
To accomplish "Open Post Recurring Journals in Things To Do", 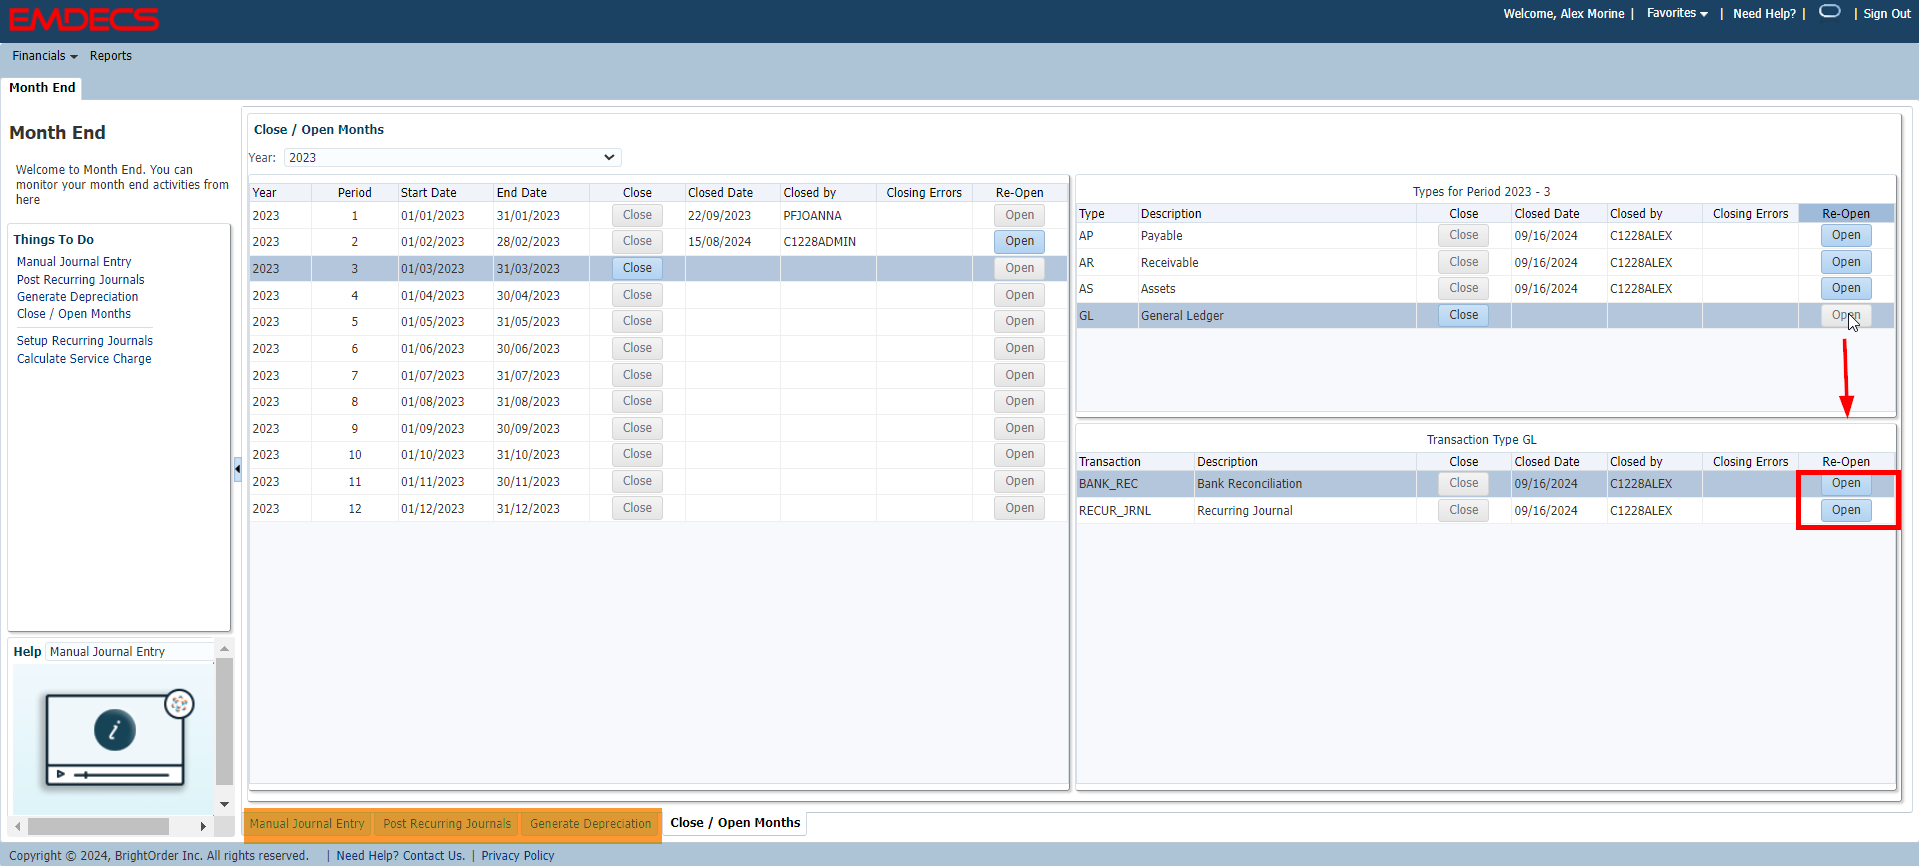I will [80, 280].
